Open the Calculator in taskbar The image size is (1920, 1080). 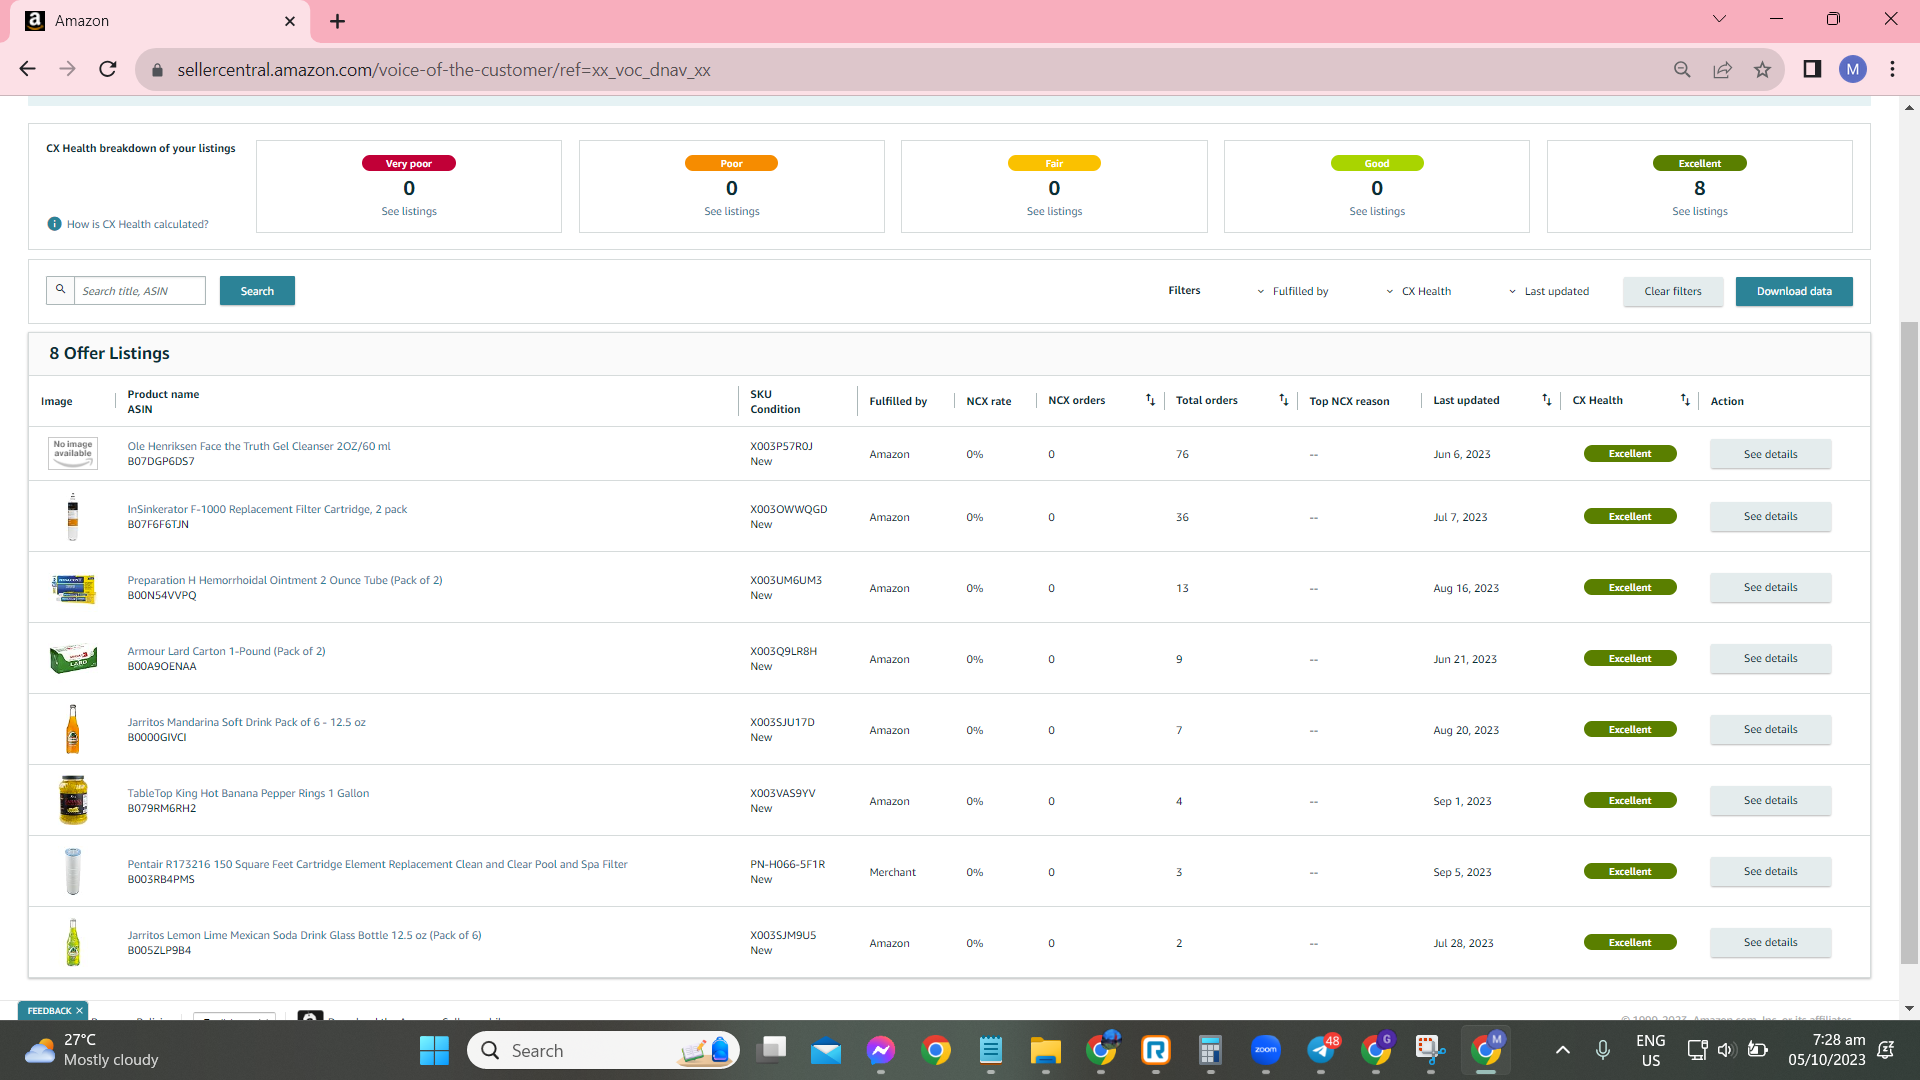[x=1210, y=1050]
